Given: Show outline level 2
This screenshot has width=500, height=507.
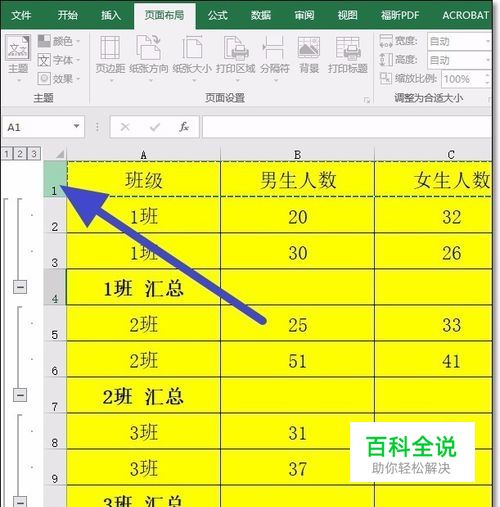Looking at the screenshot, I should pos(20,154).
